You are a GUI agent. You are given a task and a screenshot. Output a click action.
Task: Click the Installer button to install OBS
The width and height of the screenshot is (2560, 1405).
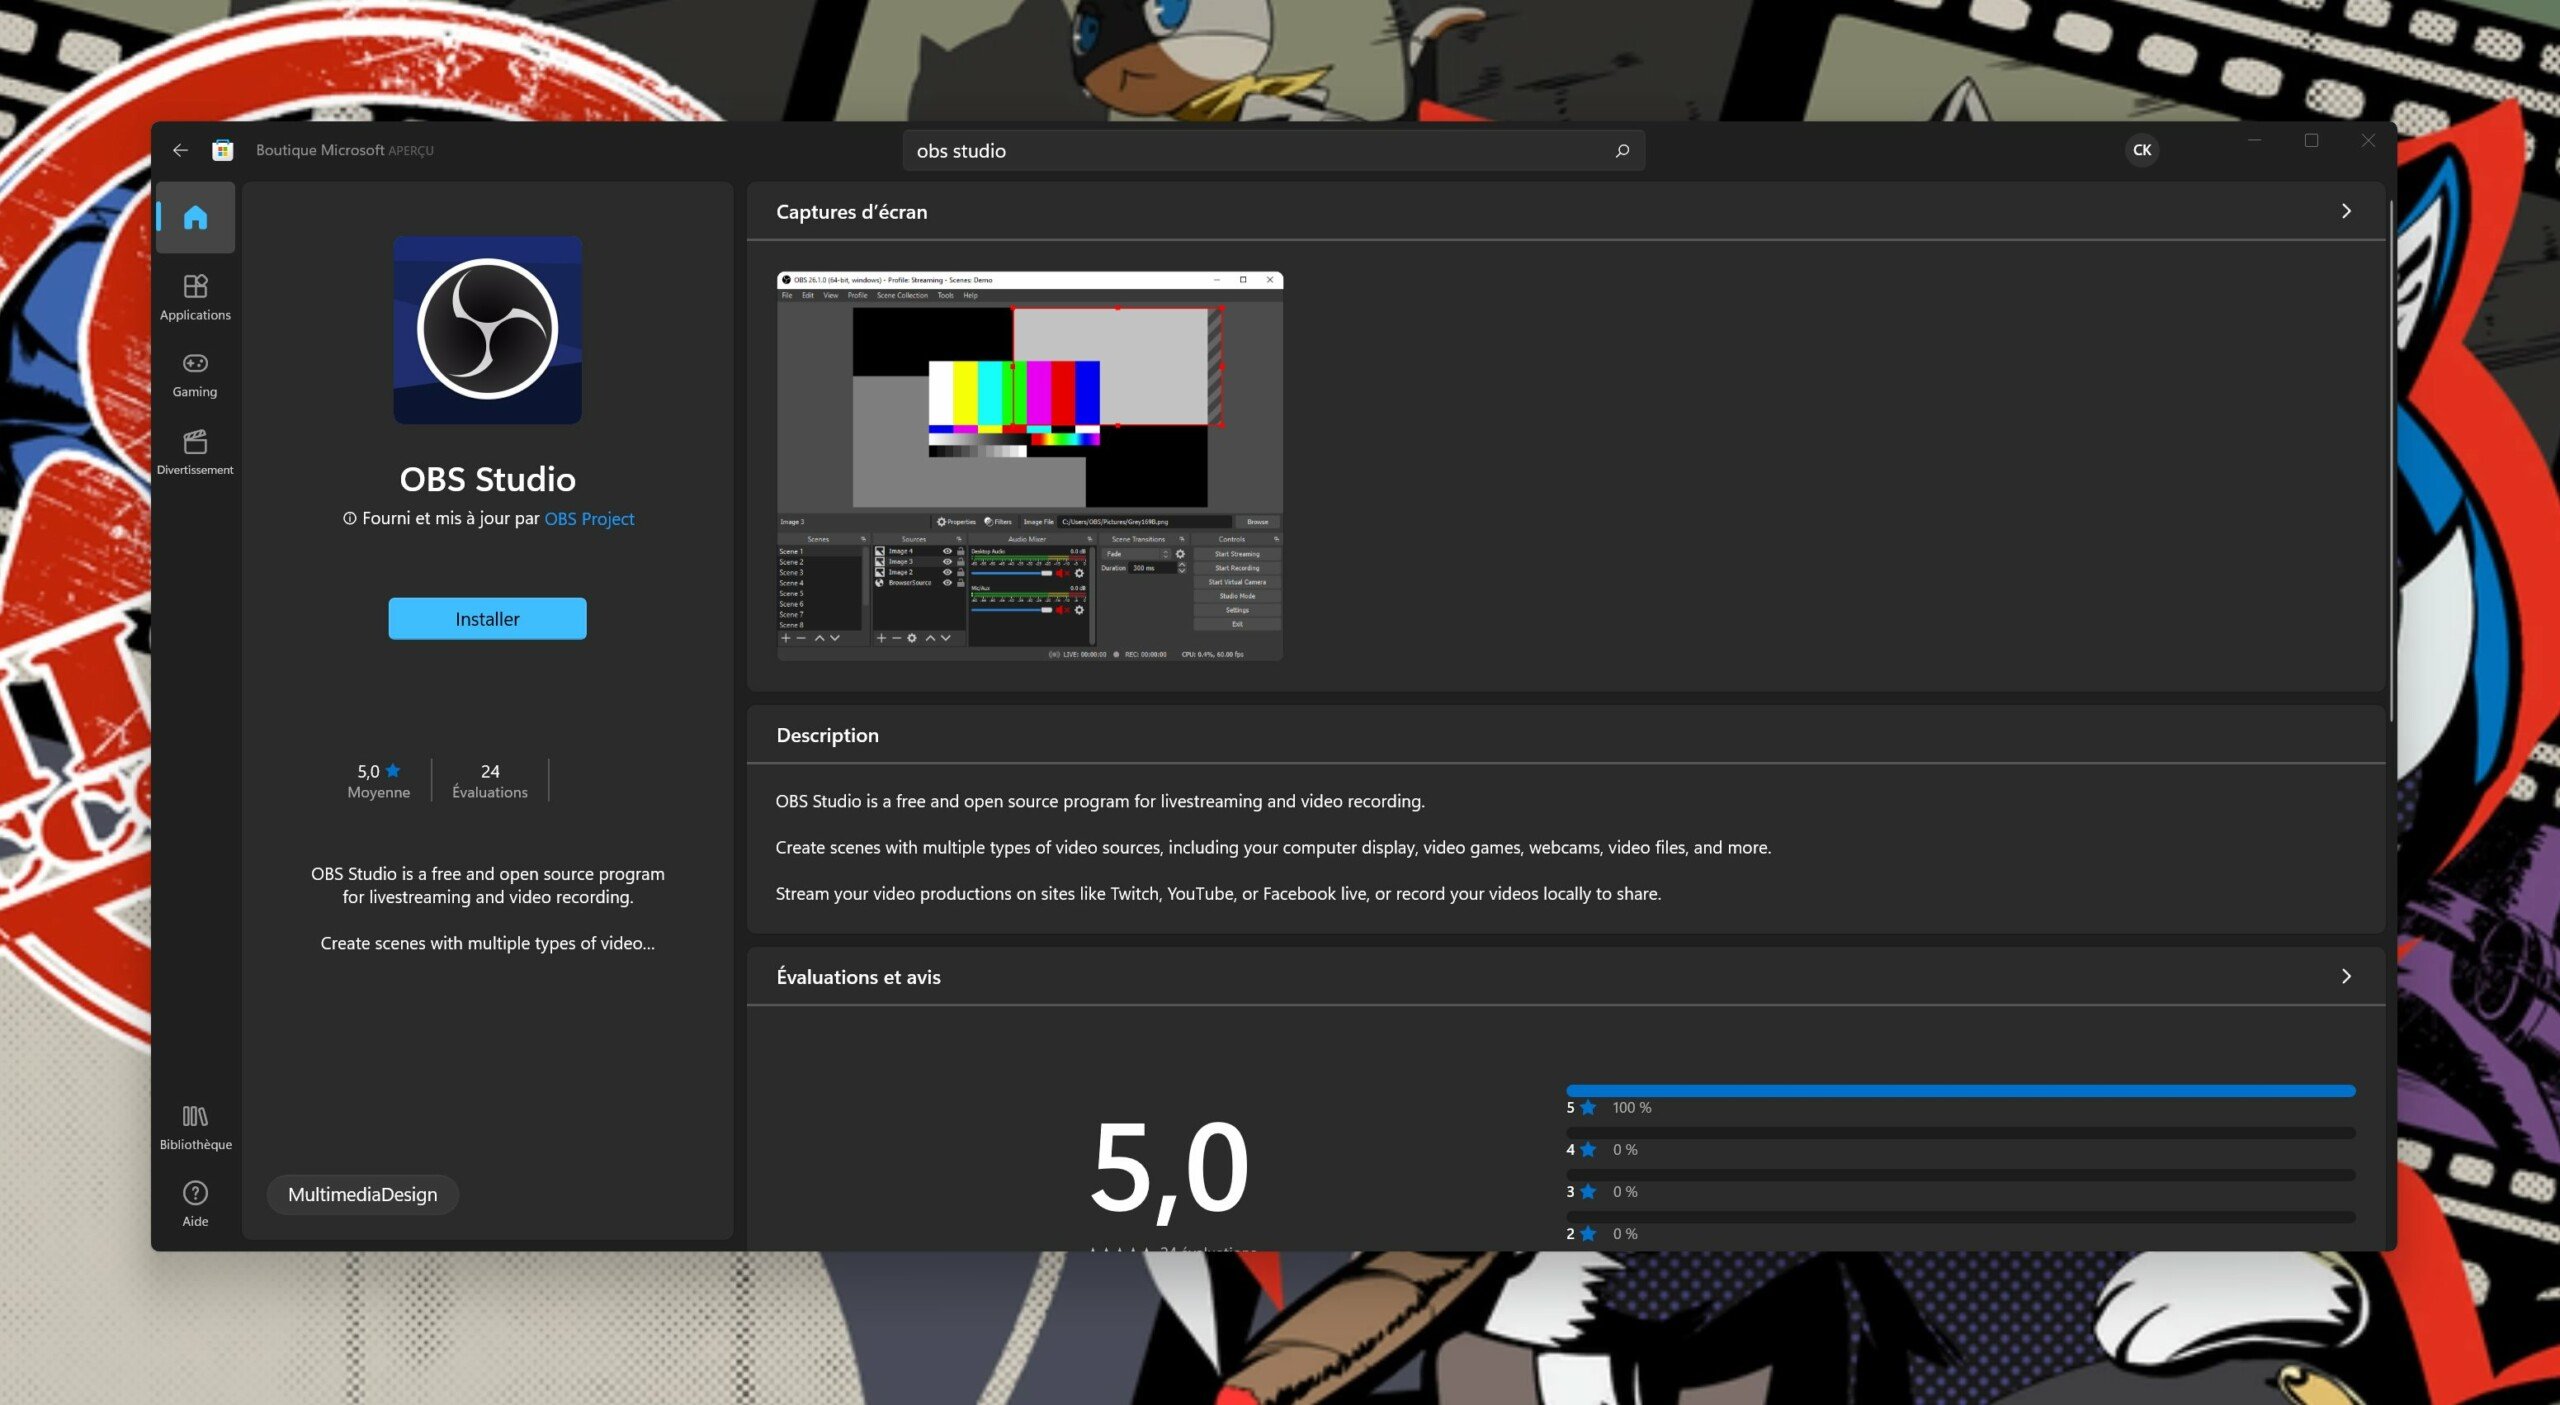(486, 618)
